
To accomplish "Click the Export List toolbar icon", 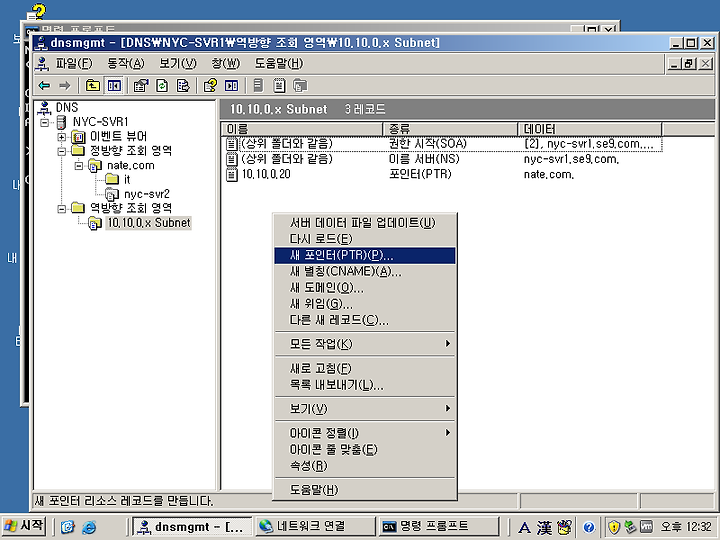I will click(183, 85).
